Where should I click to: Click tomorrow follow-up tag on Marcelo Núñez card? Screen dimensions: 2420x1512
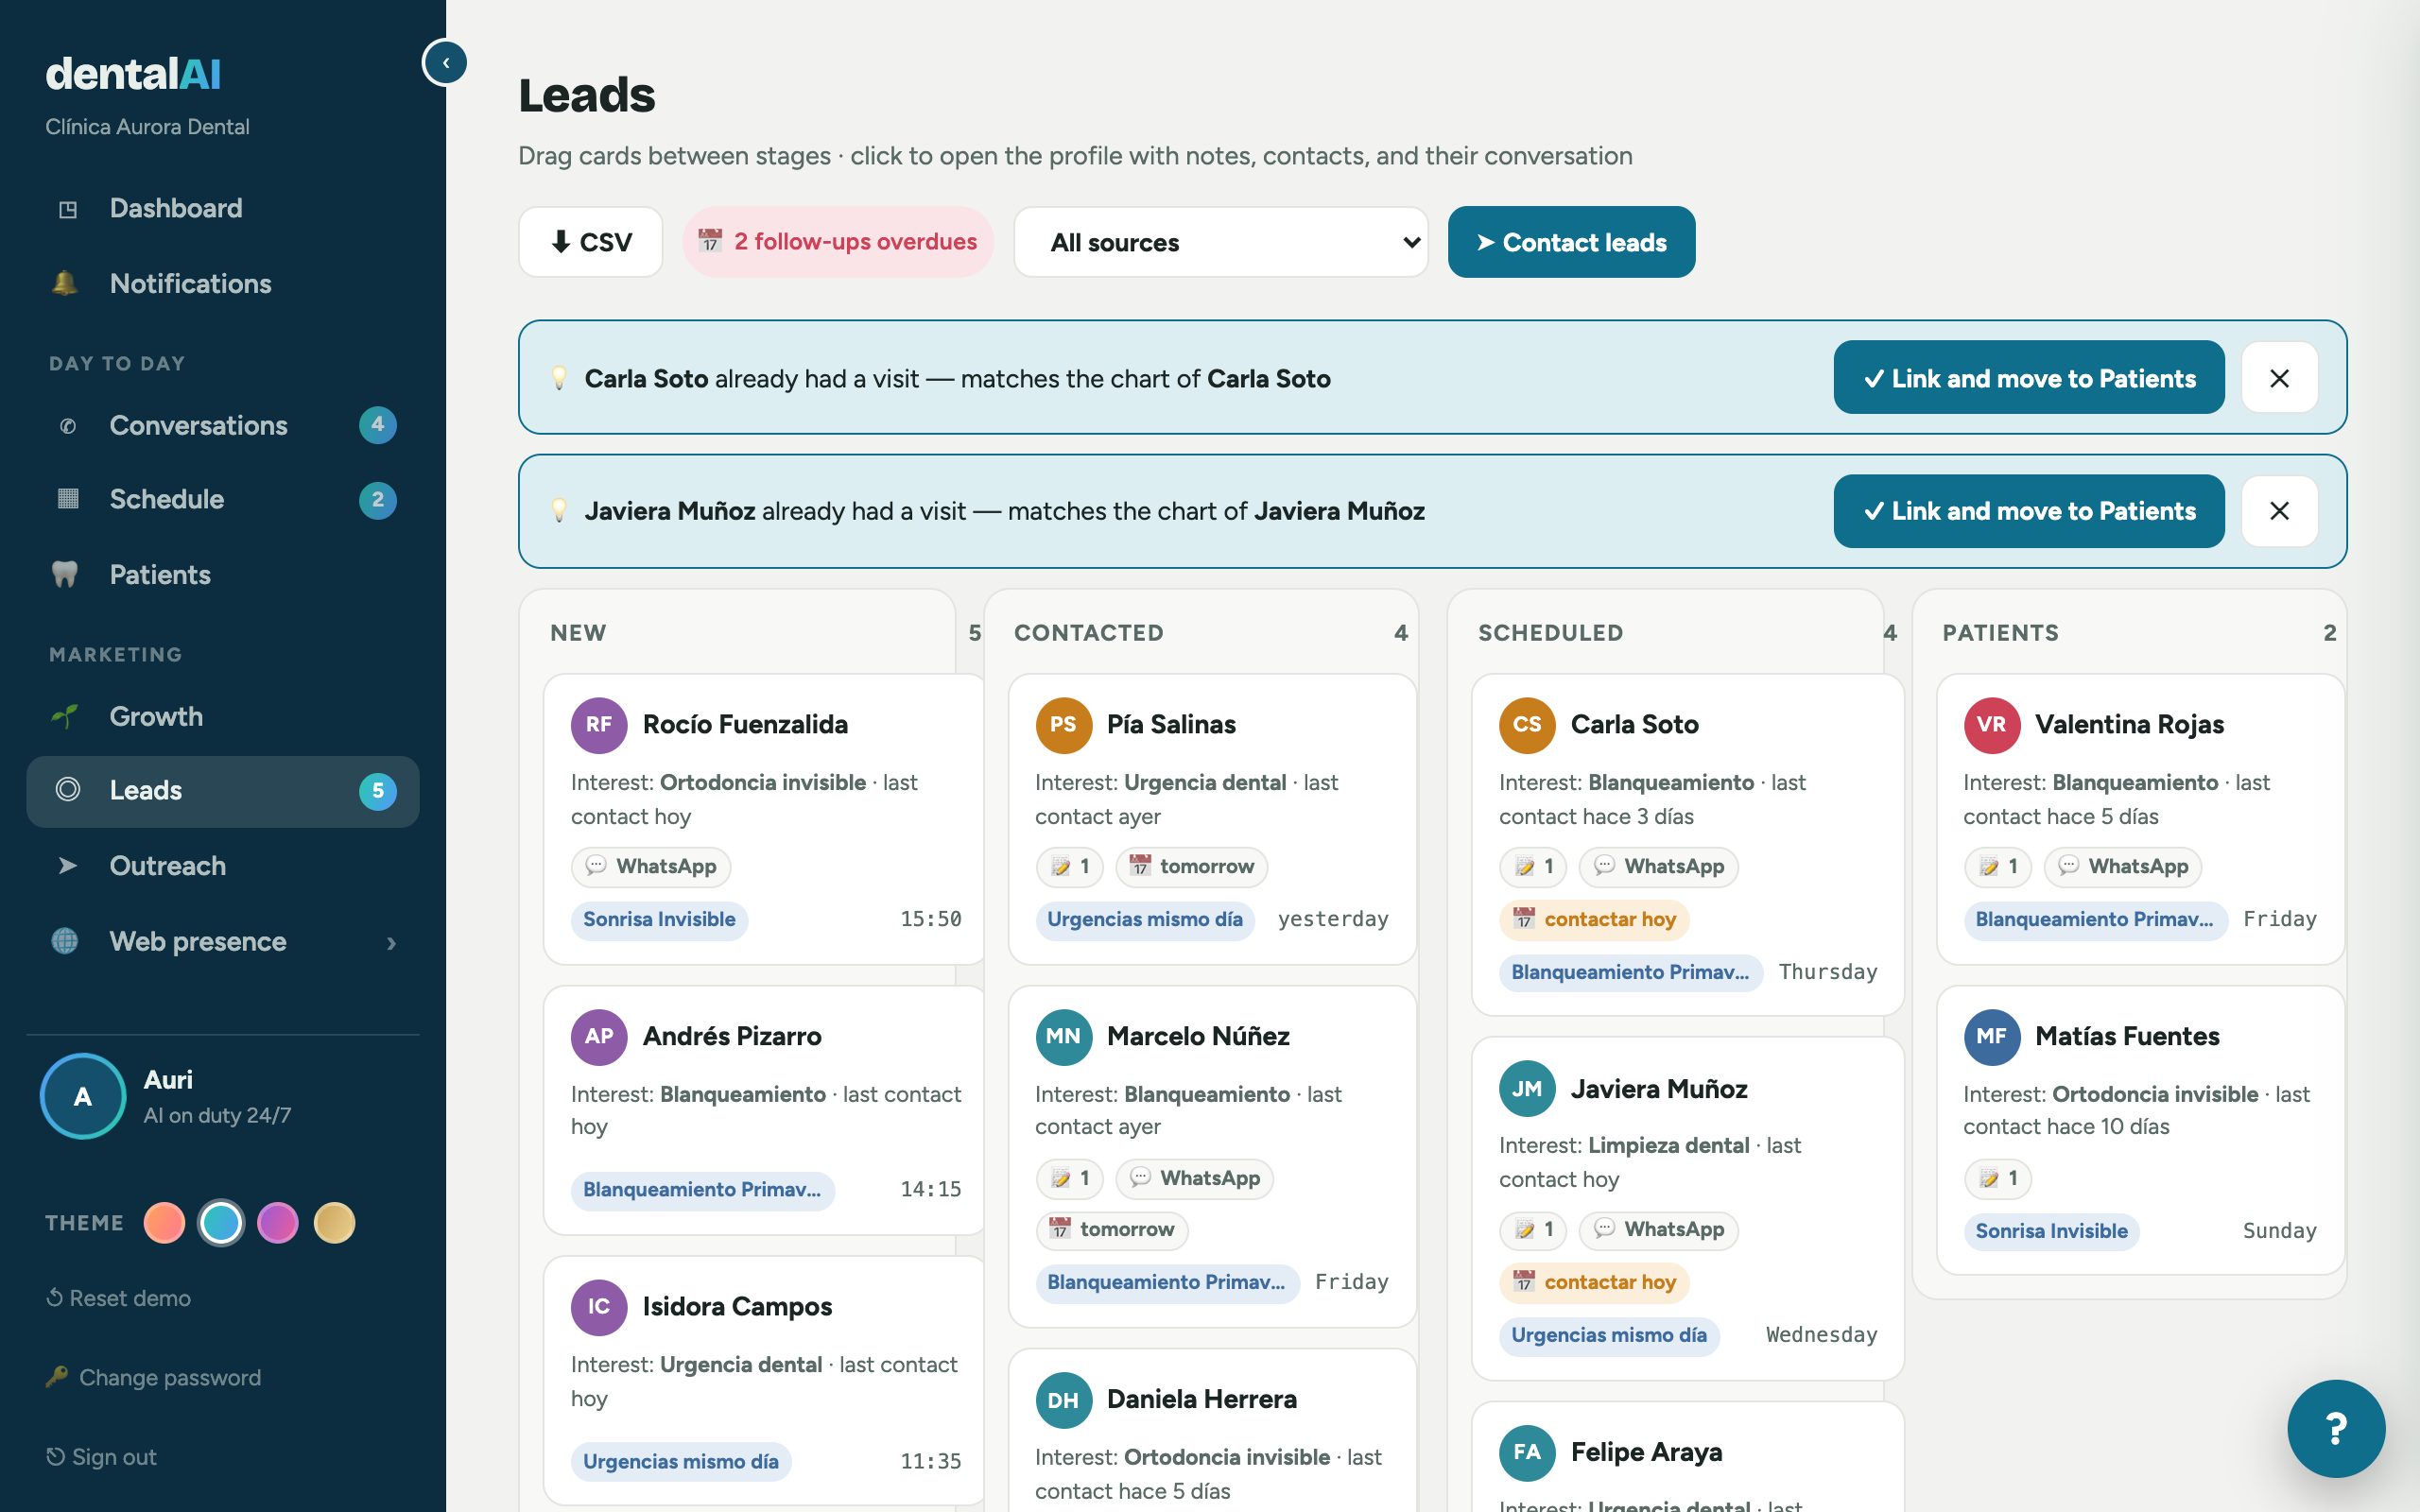click(x=1112, y=1230)
